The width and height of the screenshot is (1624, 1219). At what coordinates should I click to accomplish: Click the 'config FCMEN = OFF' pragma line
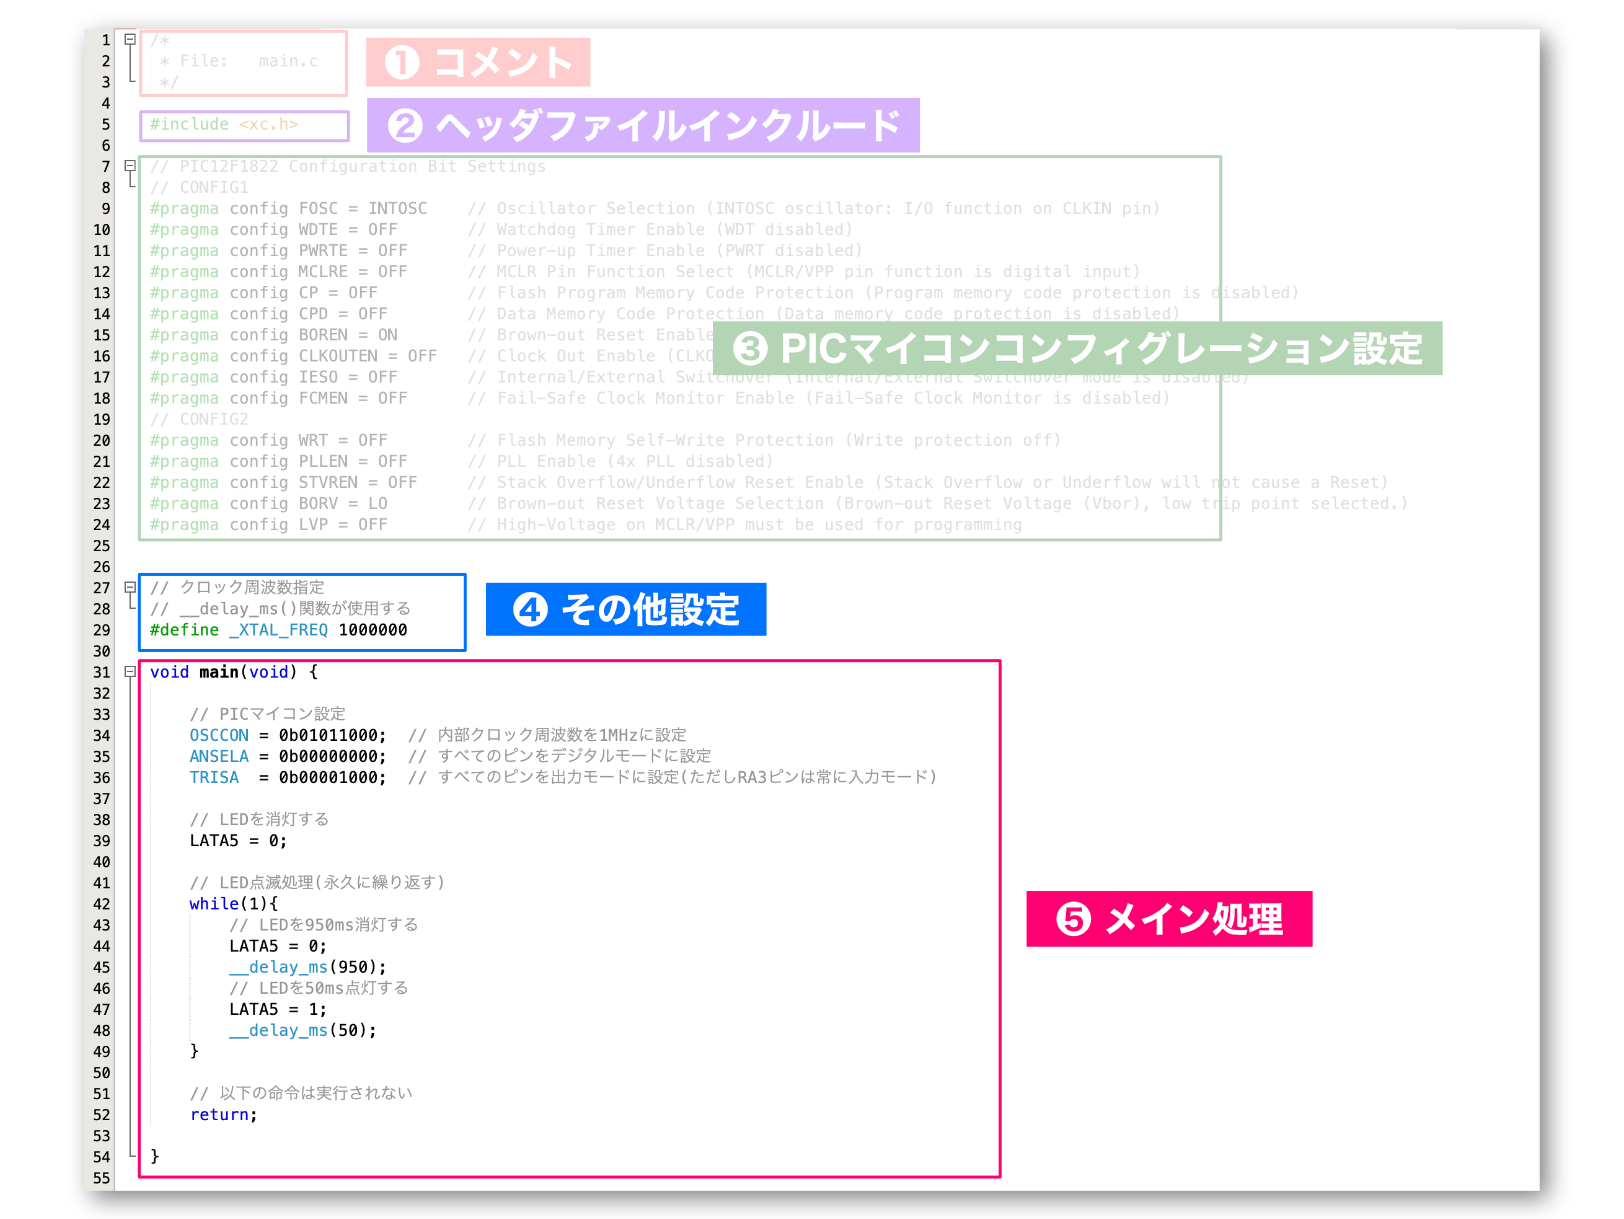[x=278, y=397]
